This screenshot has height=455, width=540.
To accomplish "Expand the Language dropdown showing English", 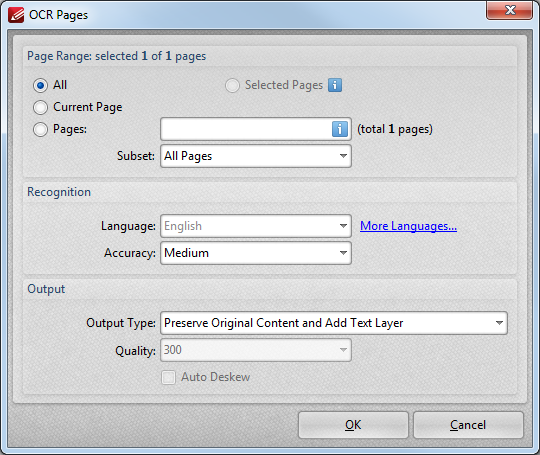I will [x=256, y=226].
